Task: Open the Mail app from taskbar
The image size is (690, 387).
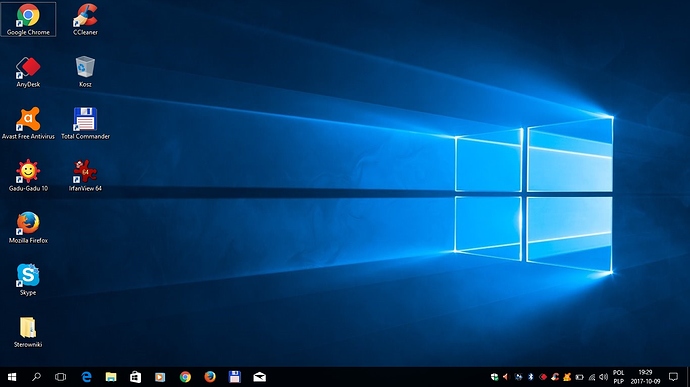Action: point(260,377)
